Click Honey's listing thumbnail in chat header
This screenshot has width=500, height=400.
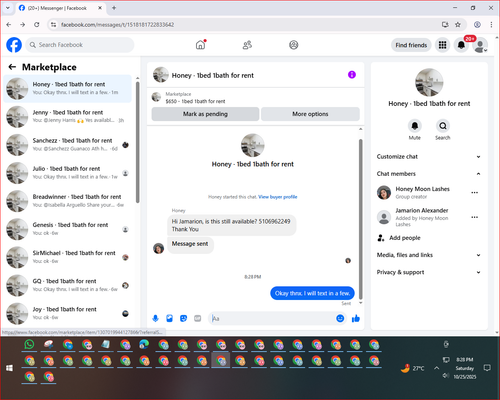pos(161,75)
